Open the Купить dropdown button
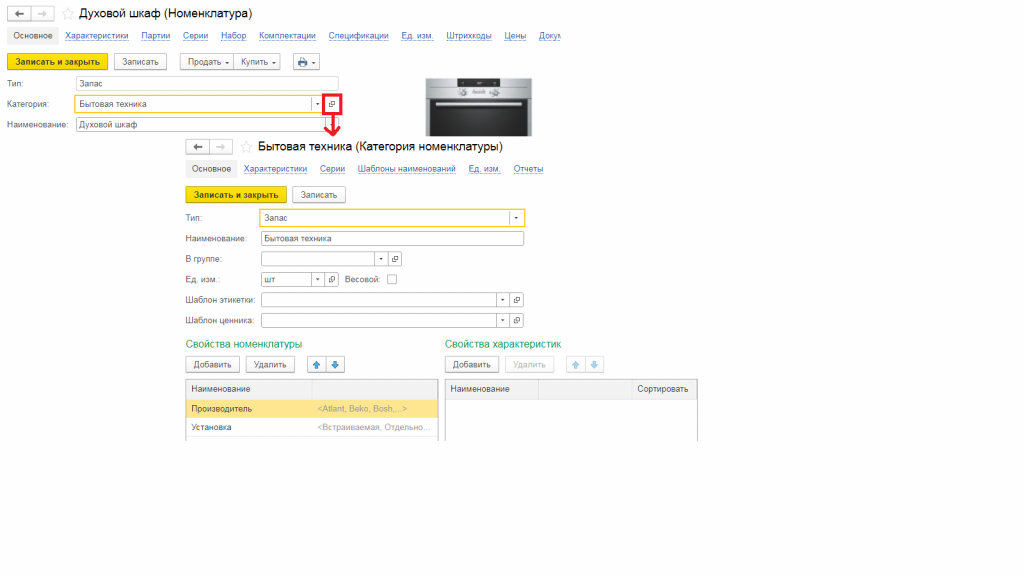The height and width of the screenshot is (576, 1024). (x=257, y=62)
